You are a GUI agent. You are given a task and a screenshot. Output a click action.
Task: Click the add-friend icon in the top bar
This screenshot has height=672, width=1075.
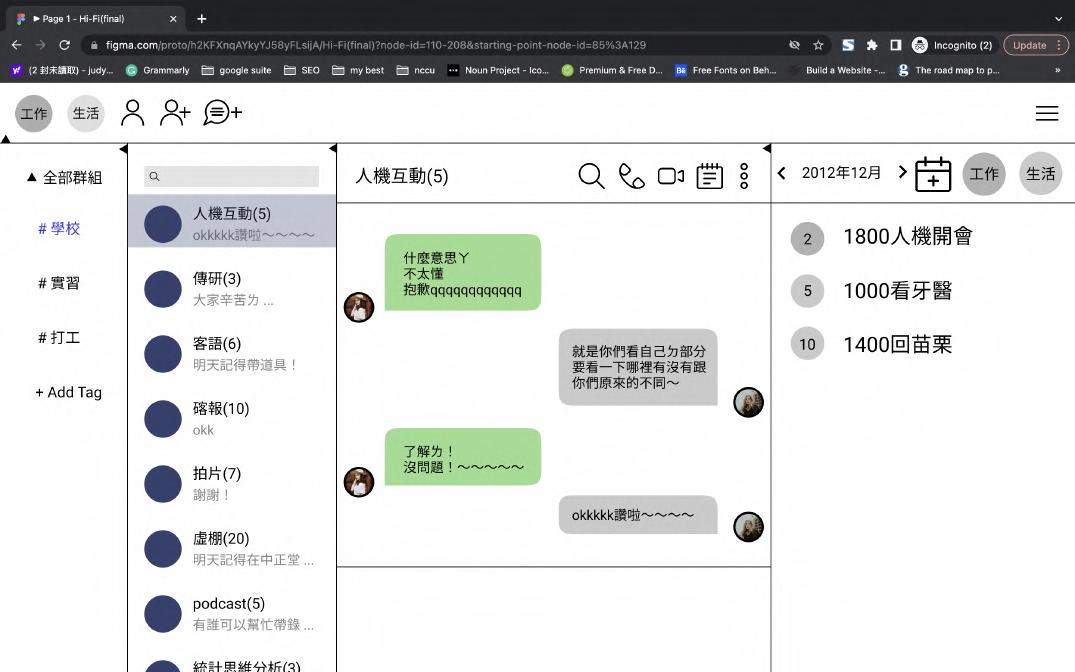tap(175, 113)
